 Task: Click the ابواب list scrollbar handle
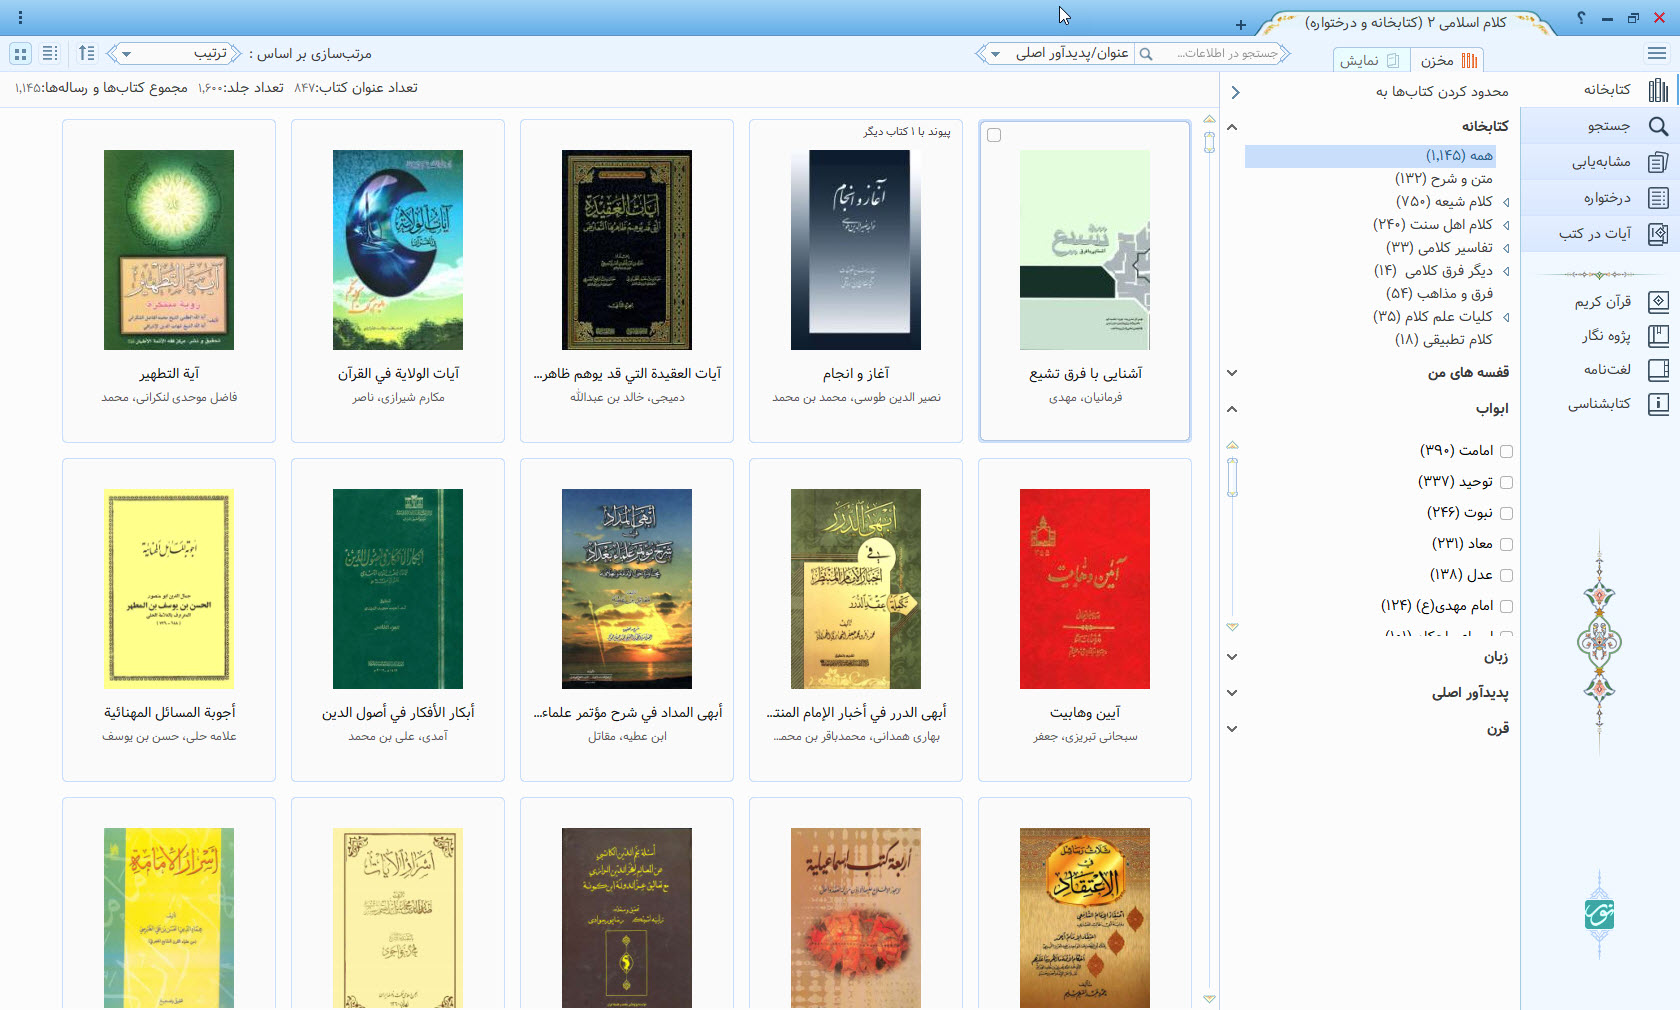1232,477
